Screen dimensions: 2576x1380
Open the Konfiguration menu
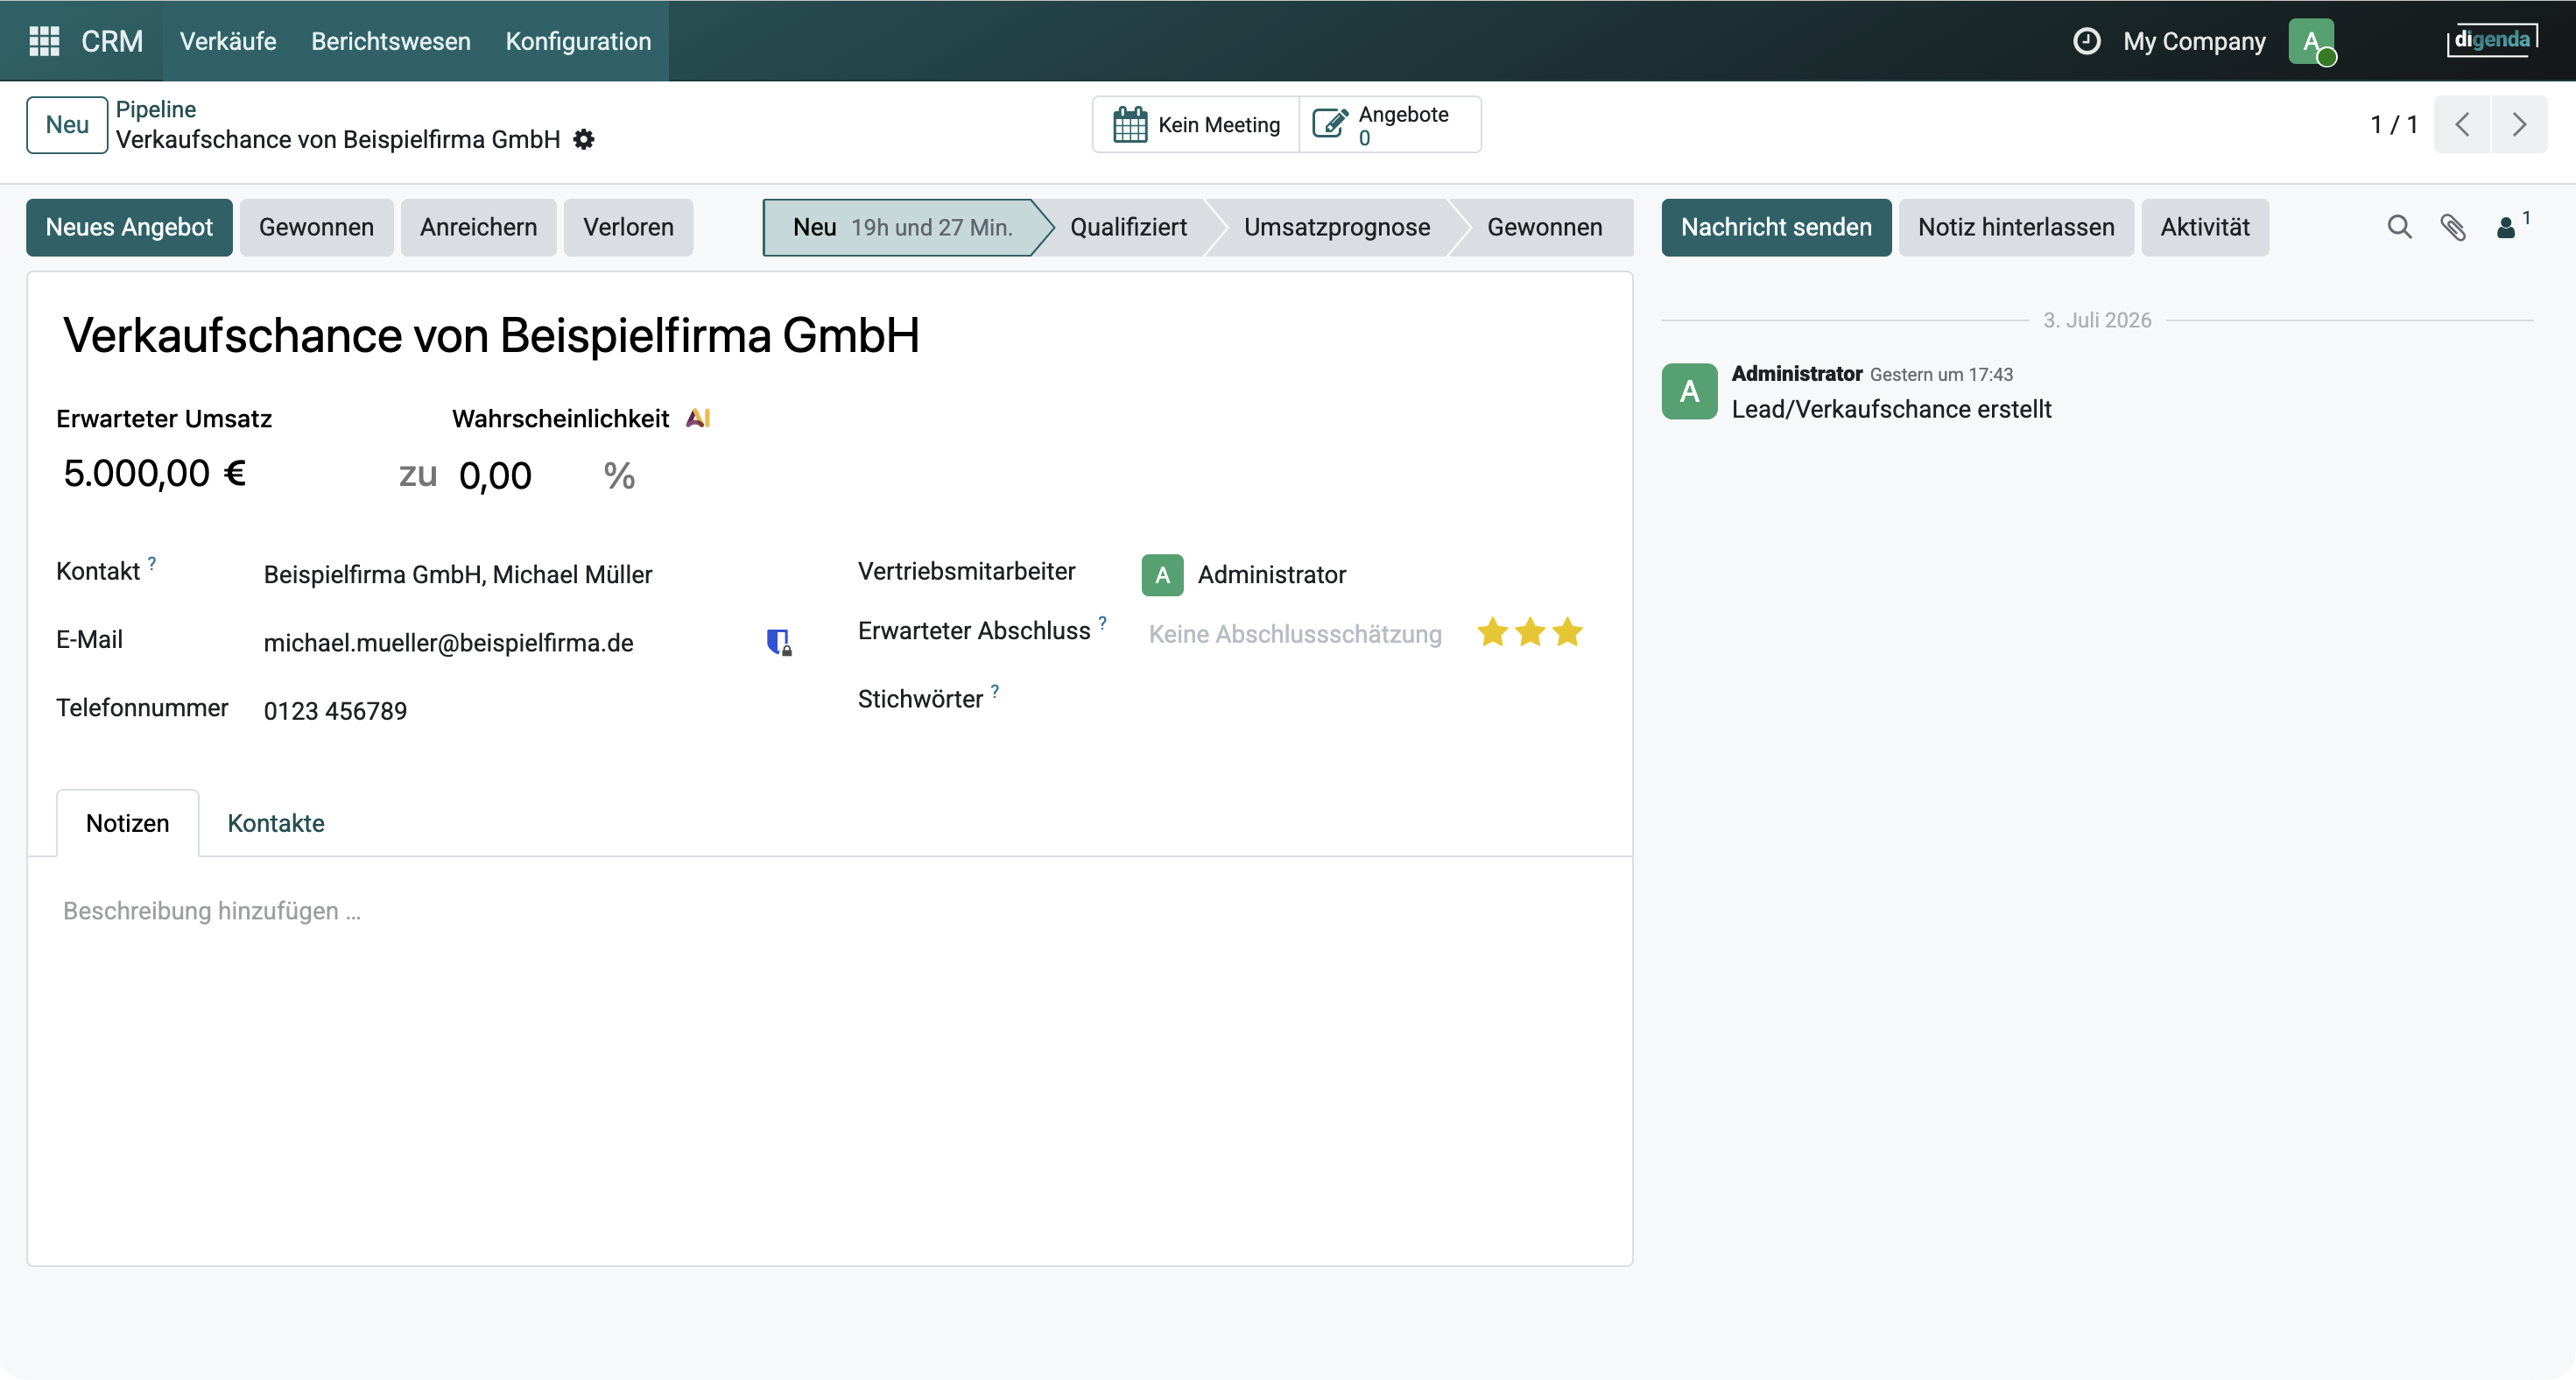[x=578, y=41]
